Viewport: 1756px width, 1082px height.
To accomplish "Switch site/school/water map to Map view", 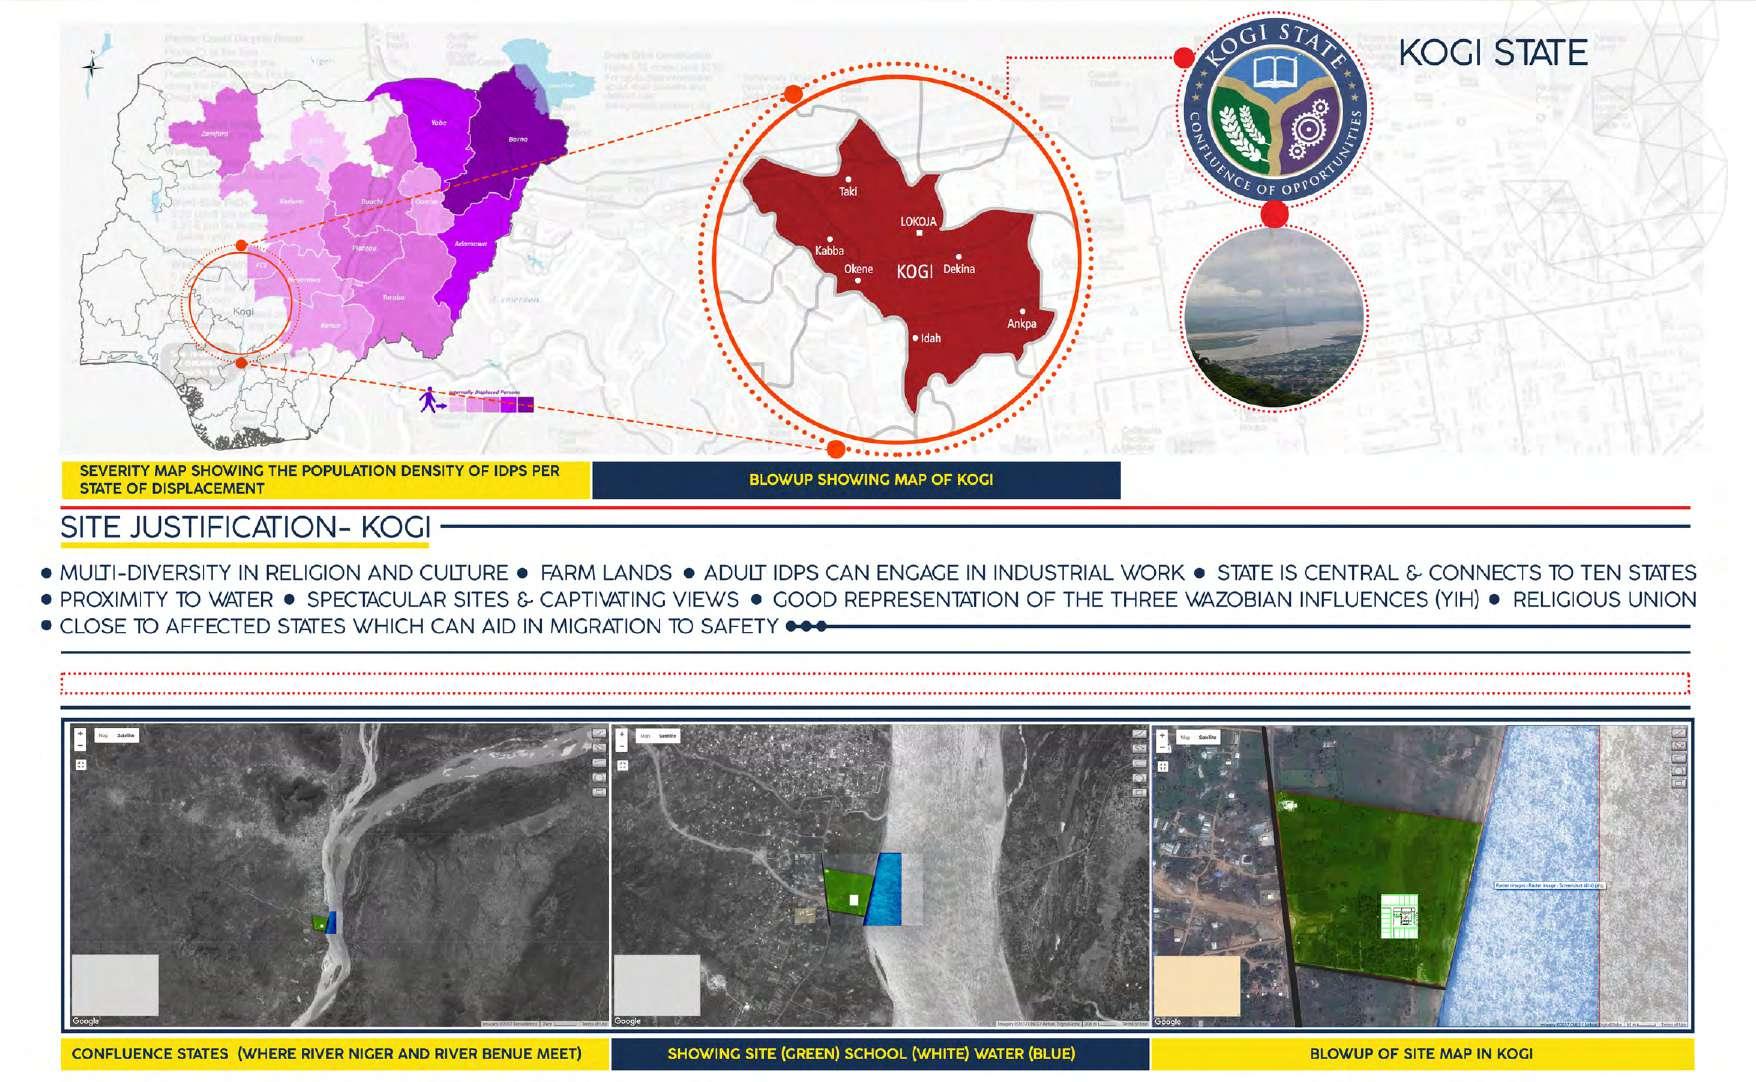I will (646, 736).
